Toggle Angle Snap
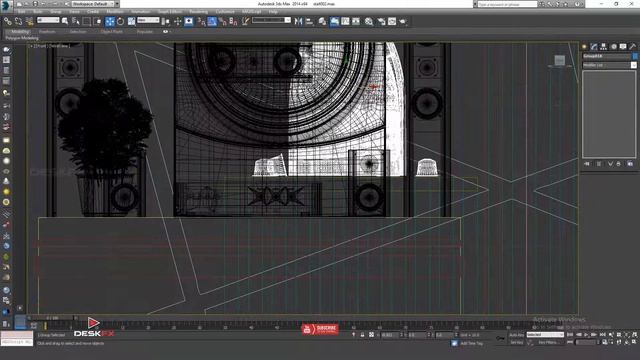This screenshot has height=360, width=640. [212, 21]
